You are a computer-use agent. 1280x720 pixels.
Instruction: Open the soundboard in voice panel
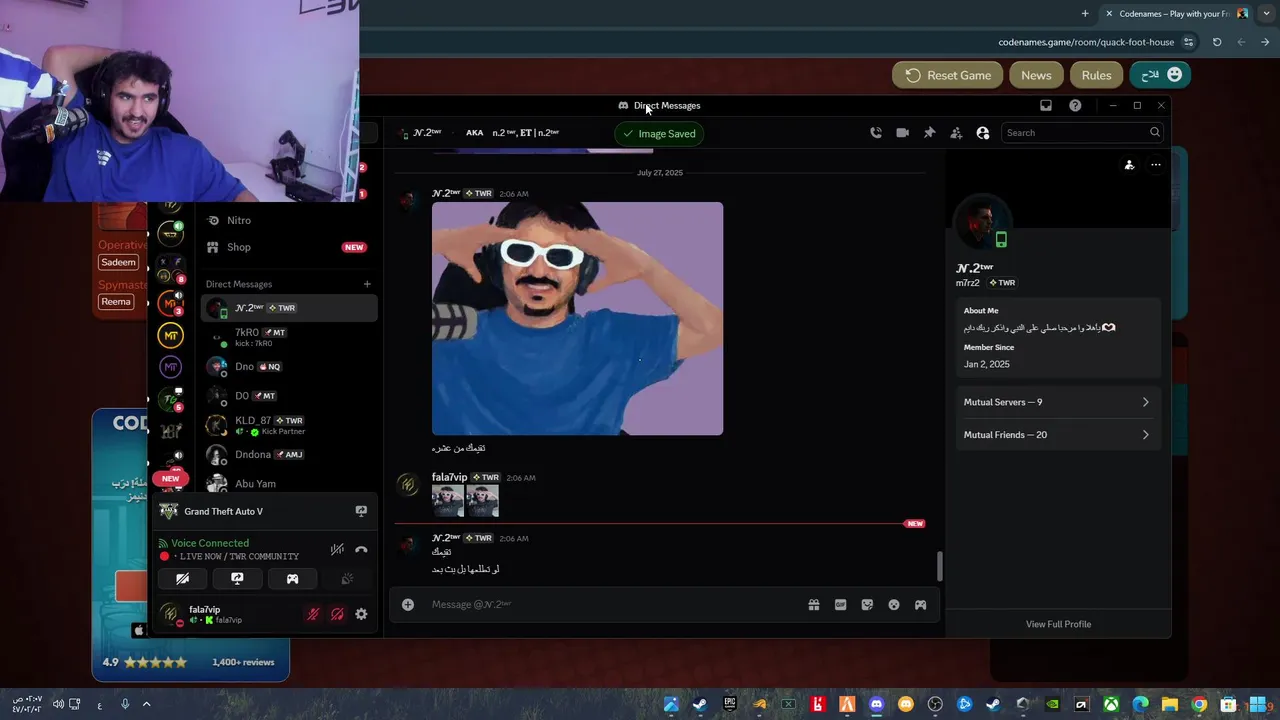(x=347, y=579)
